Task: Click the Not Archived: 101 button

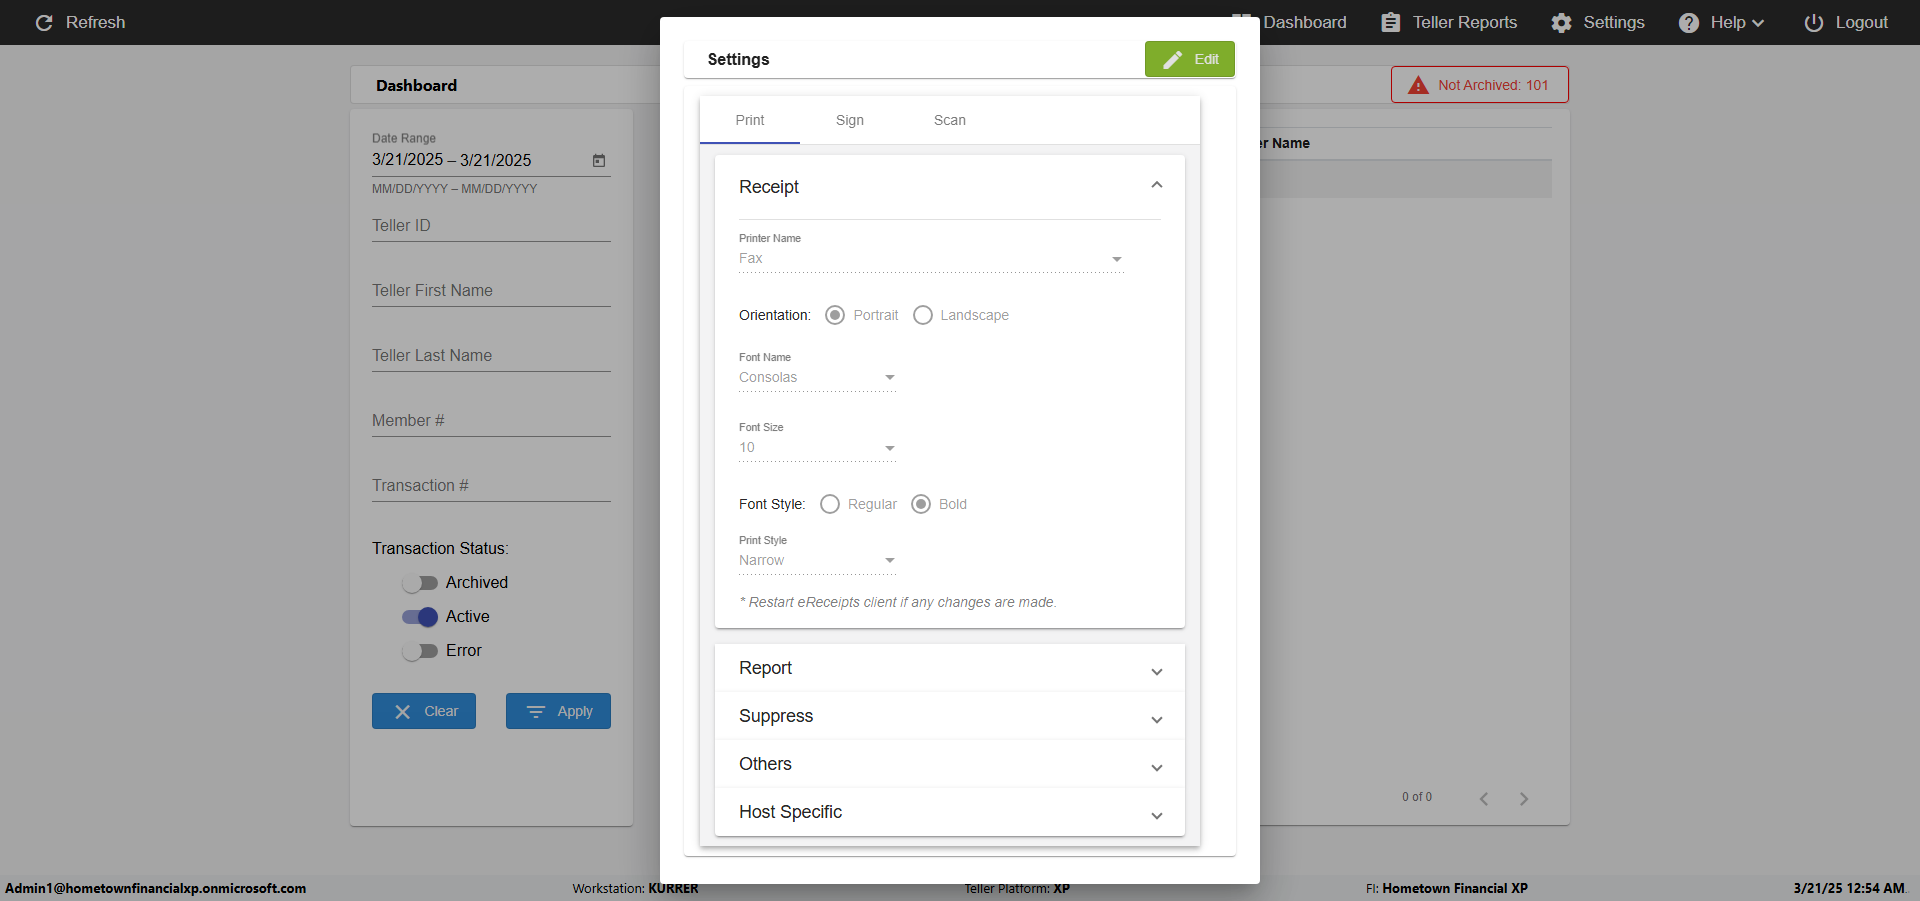Action: click(x=1480, y=85)
